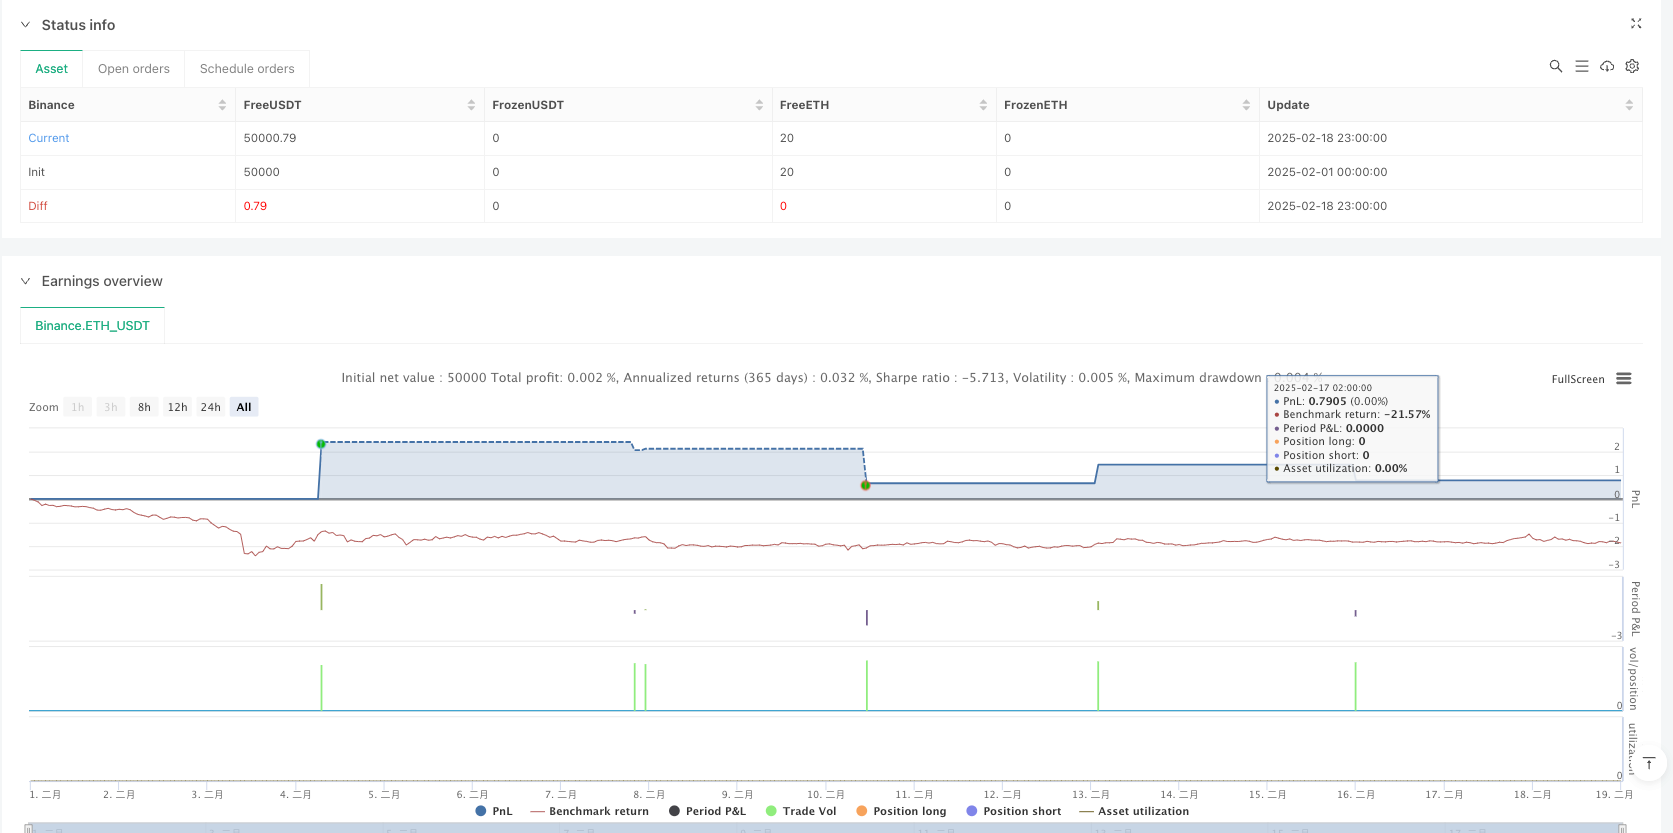The height and width of the screenshot is (833, 1673).
Task: Click the FullScreen chart button
Action: [1577, 379]
